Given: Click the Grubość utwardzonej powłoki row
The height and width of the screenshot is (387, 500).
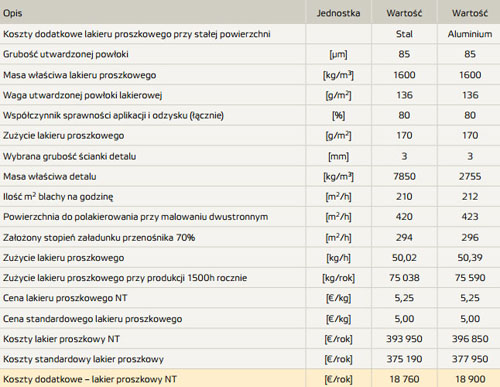Looking at the screenshot, I should (x=250, y=54).
